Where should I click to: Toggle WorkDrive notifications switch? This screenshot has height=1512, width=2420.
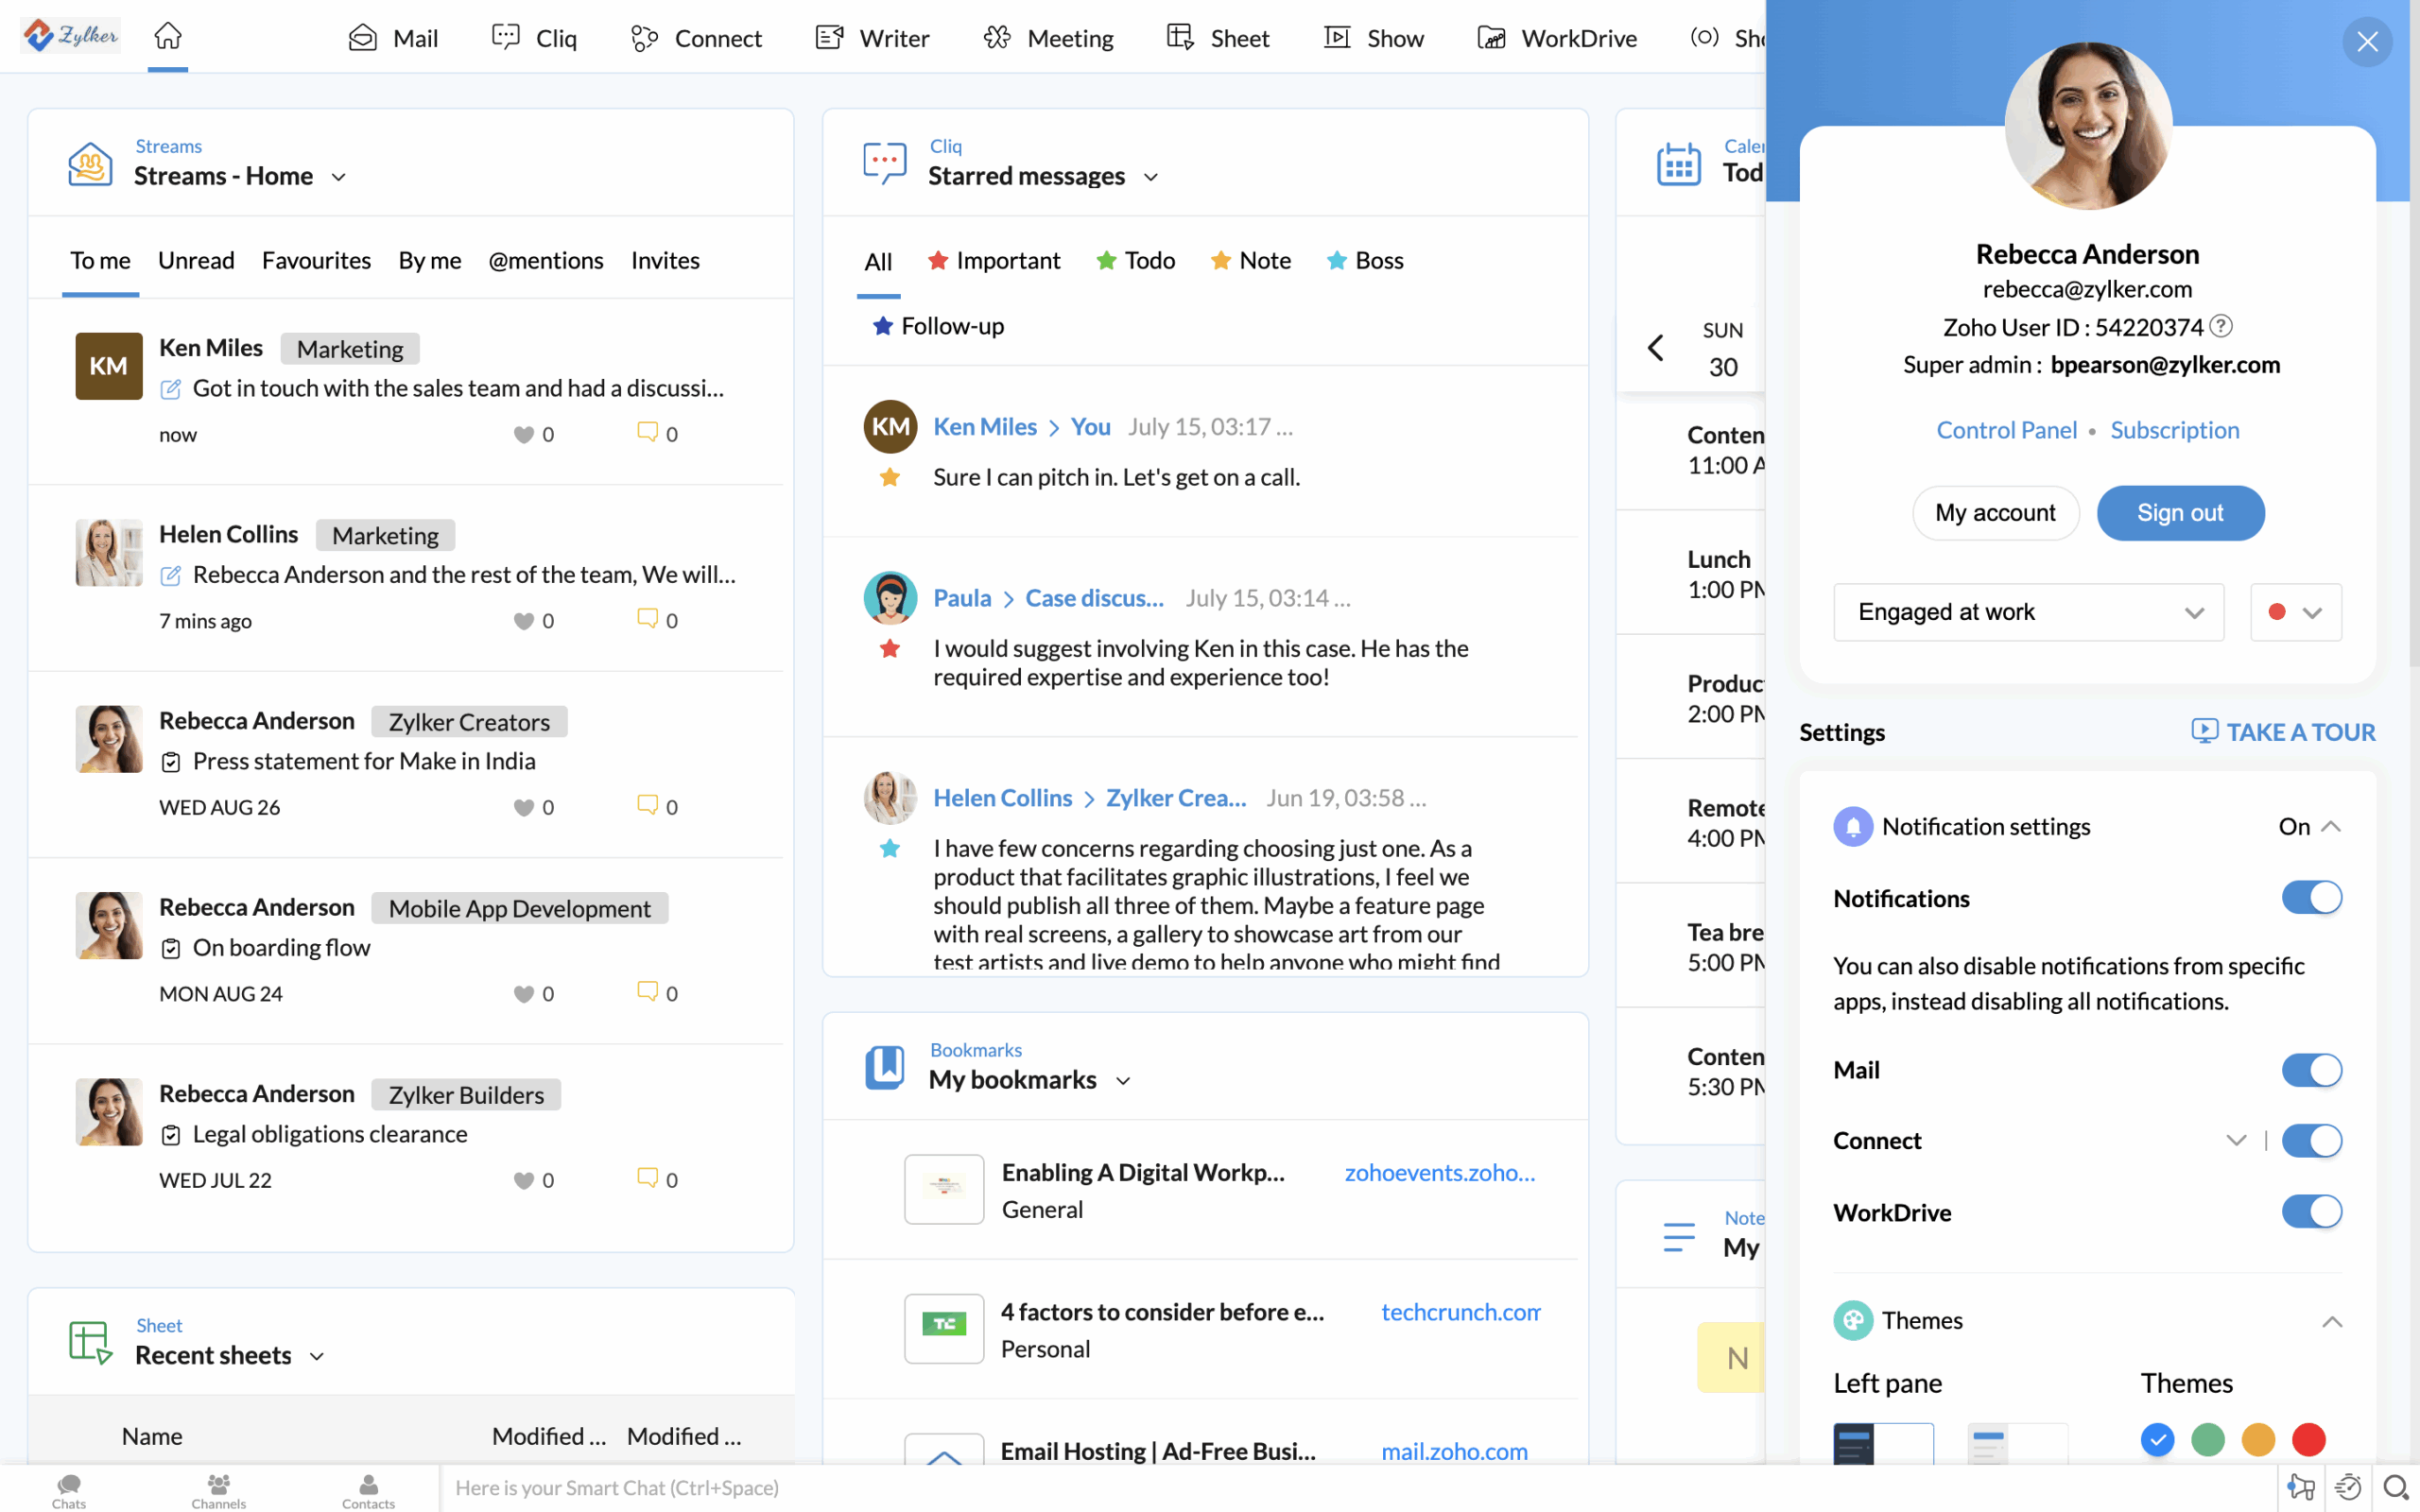[x=2311, y=1212]
